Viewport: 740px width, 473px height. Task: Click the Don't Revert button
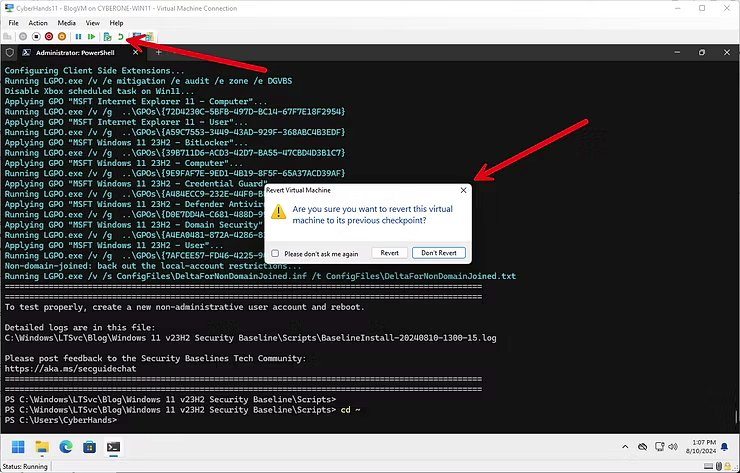click(439, 253)
